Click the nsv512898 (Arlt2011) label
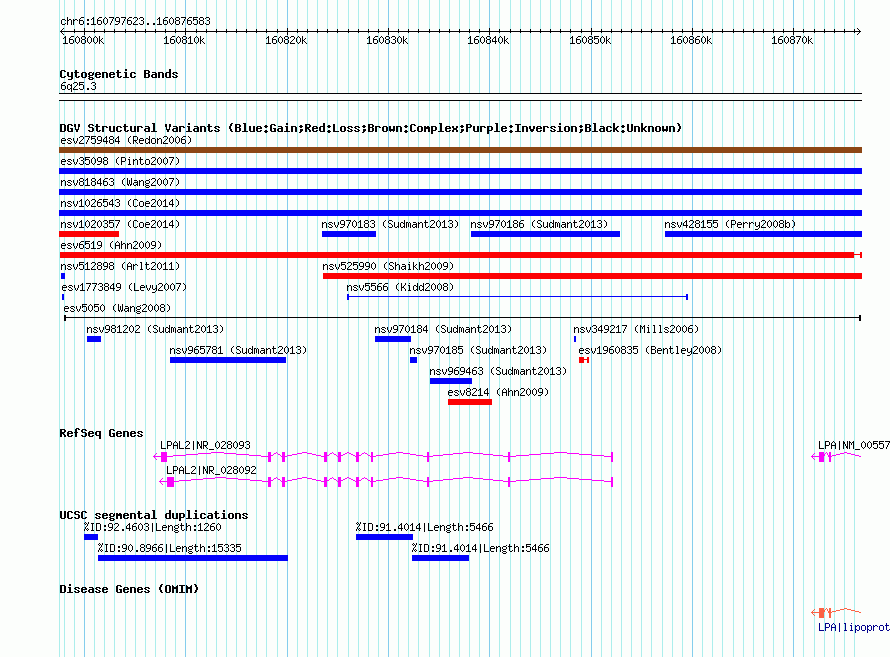The height and width of the screenshot is (657, 890). pyautogui.click(x=120, y=266)
